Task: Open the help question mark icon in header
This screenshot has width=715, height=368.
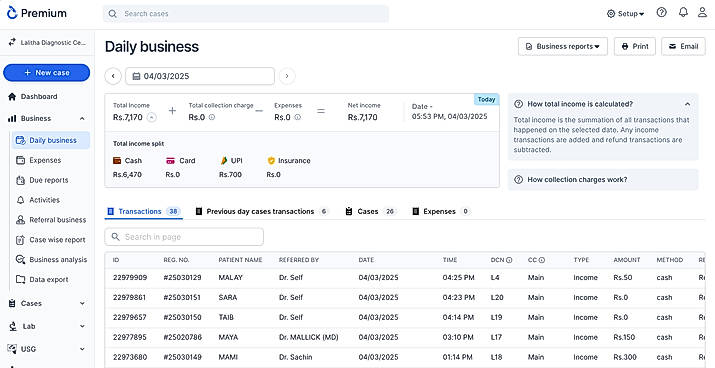Action: pyautogui.click(x=661, y=13)
